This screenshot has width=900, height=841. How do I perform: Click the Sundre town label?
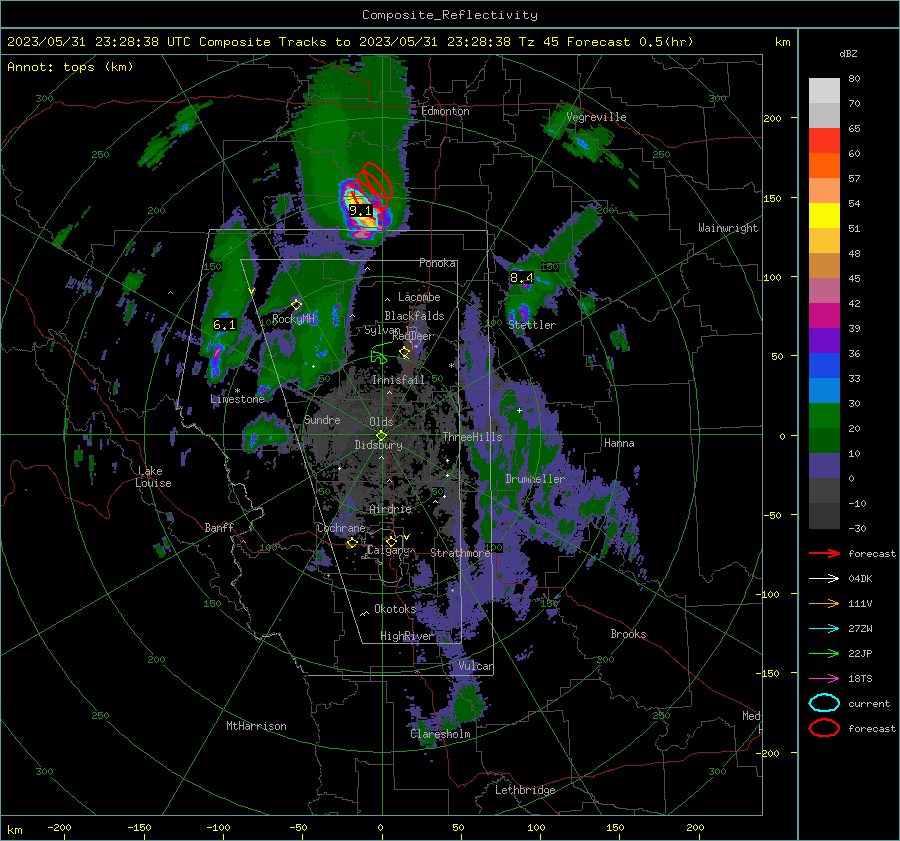coord(322,420)
